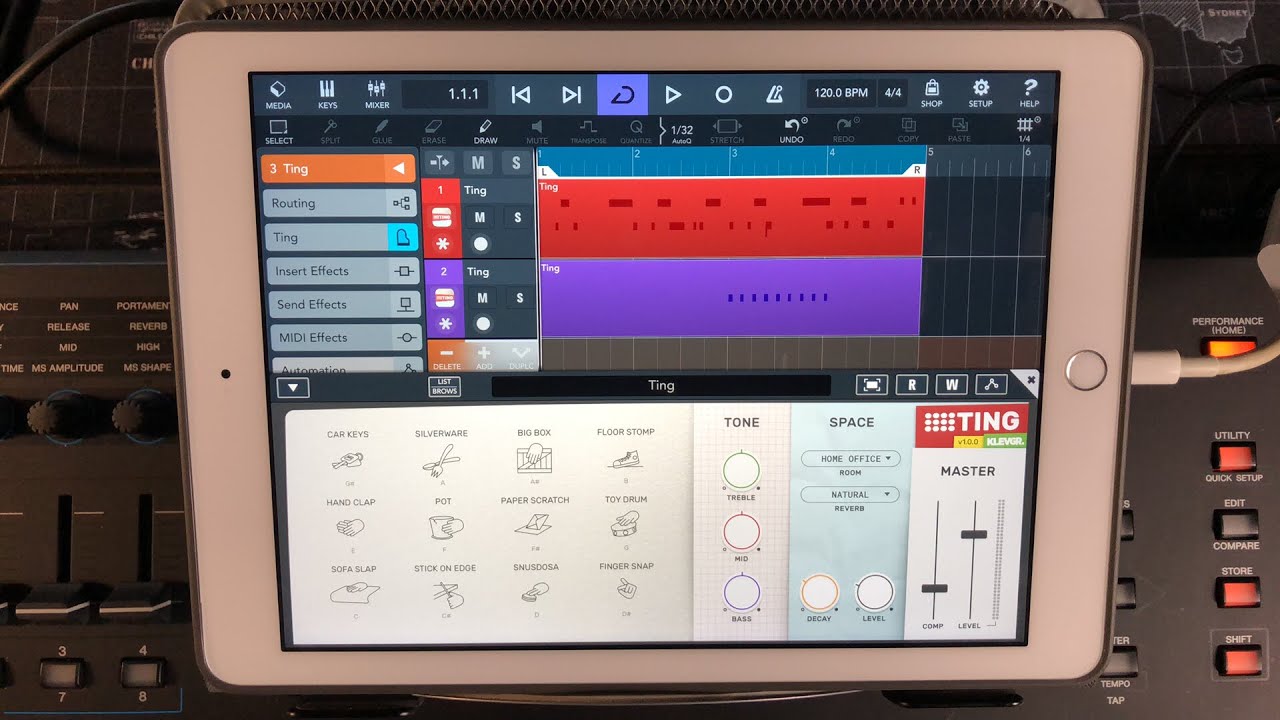1280x720 pixels.
Task: Record-arm track 2 Ting
Action: pyautogui.click(x=483, y=324)
